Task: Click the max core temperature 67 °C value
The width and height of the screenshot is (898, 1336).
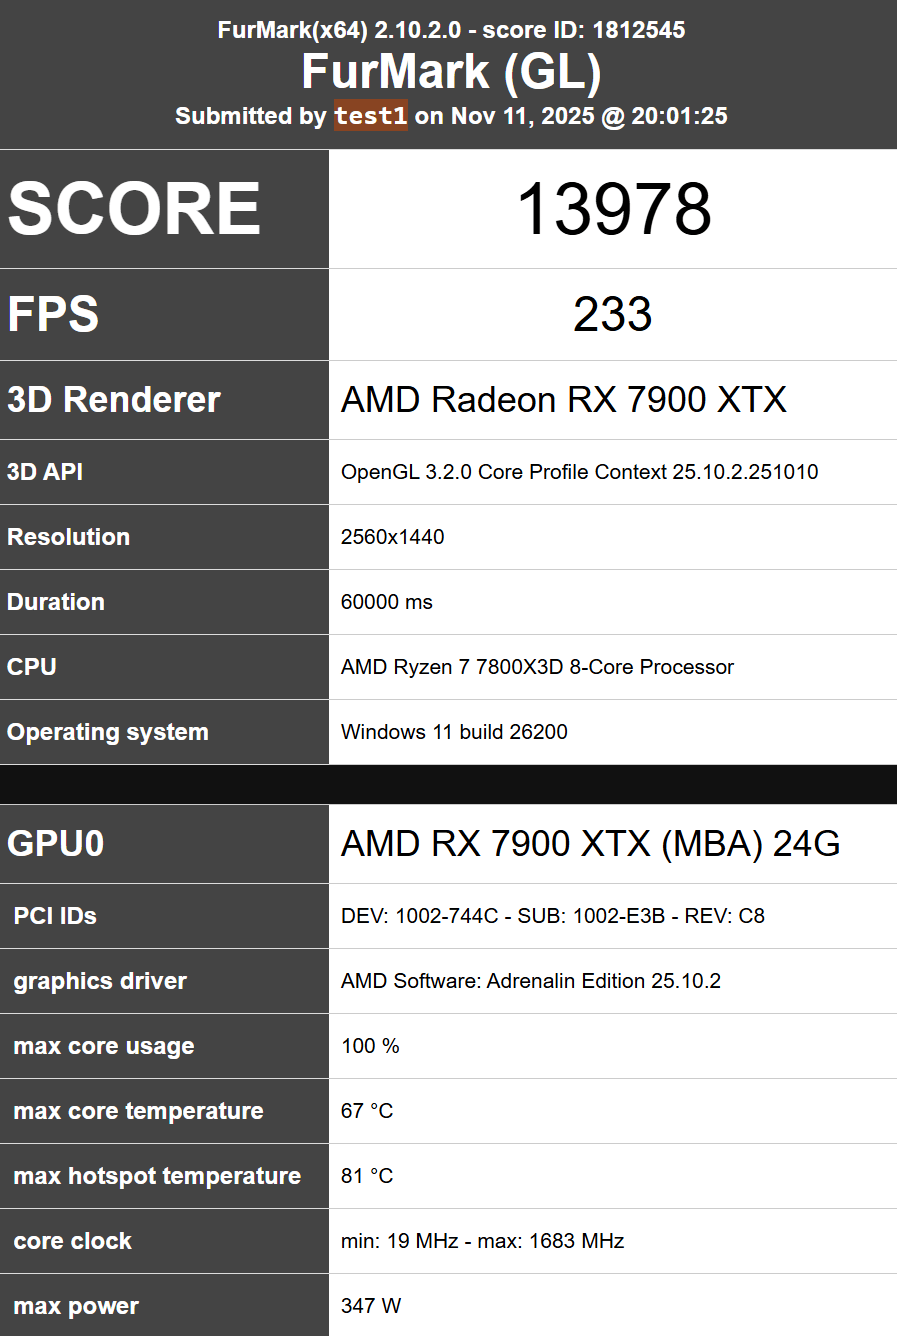Action: point(367,1111)
